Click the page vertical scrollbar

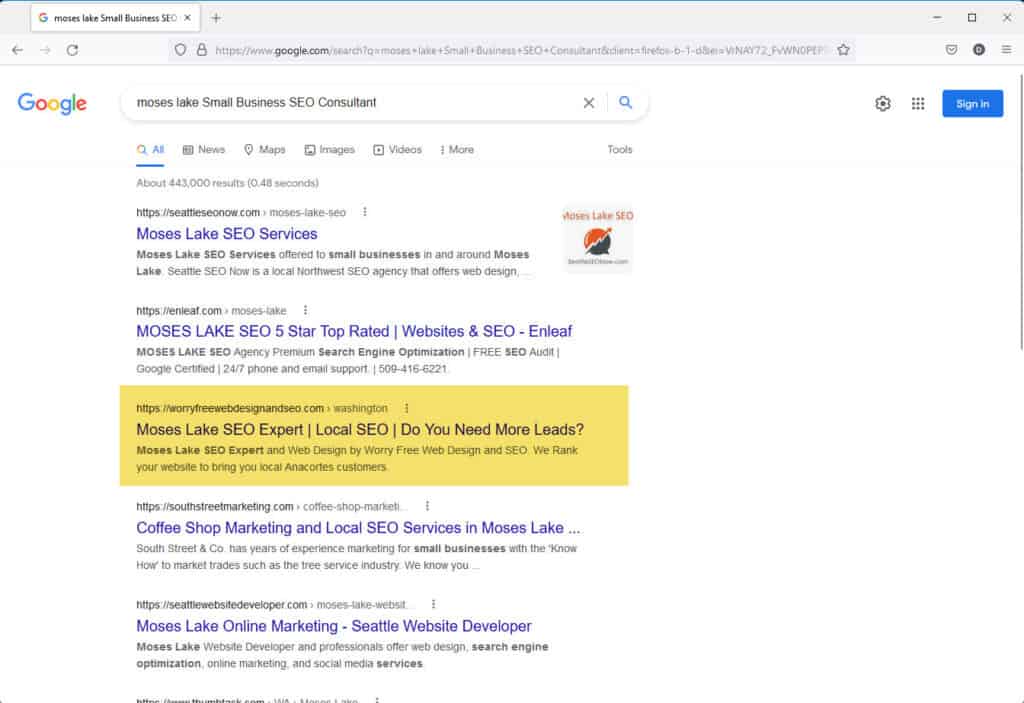[1020, 212]
